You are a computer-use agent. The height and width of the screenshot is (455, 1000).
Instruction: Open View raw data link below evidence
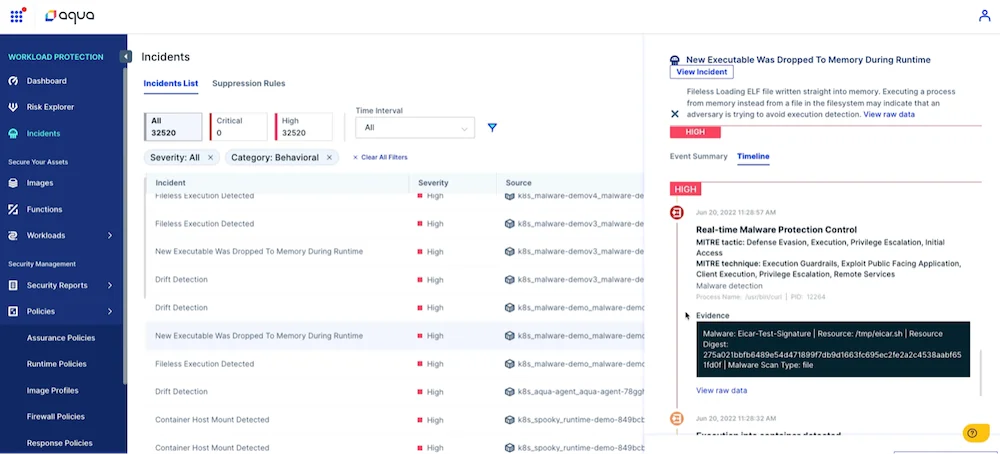pyautogui.click(x=721, y=391)
